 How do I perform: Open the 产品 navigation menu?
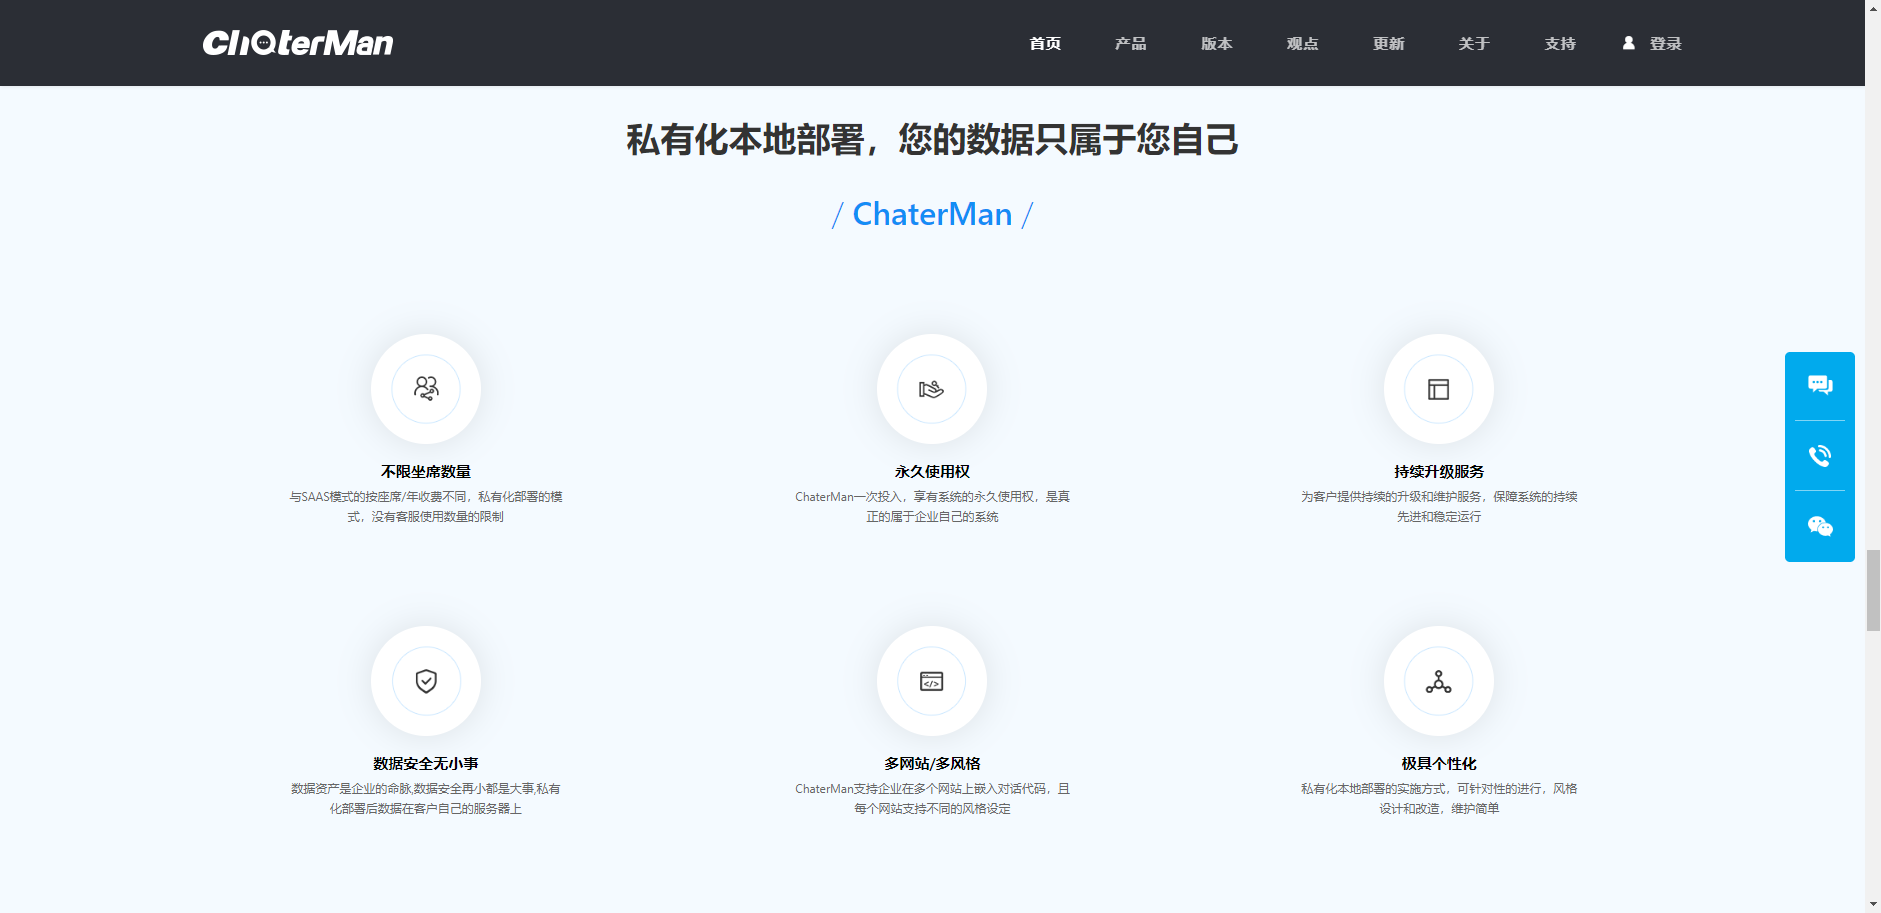click(x=1131, y=43)
